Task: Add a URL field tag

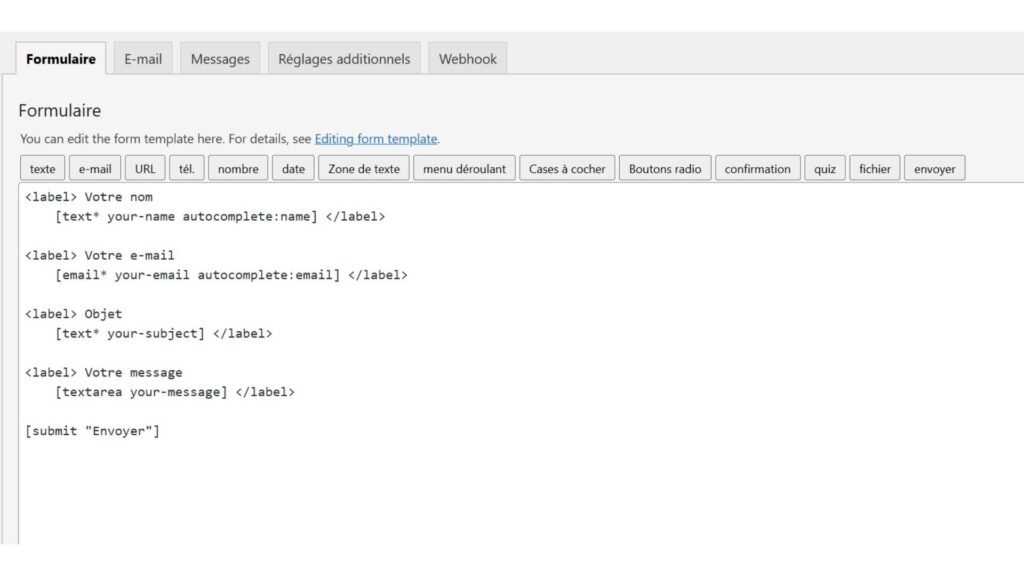Action: [145, 169]
